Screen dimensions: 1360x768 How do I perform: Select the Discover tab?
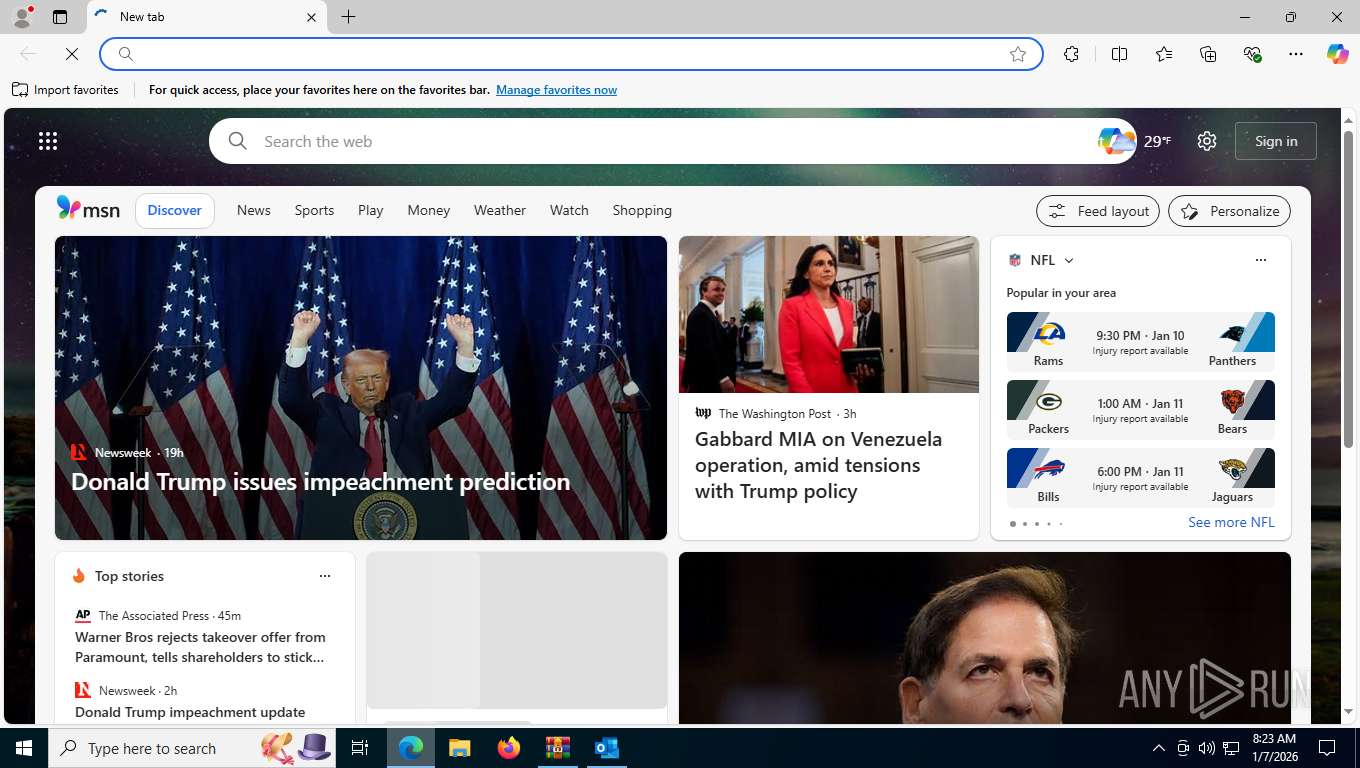[x=175, y=210]
